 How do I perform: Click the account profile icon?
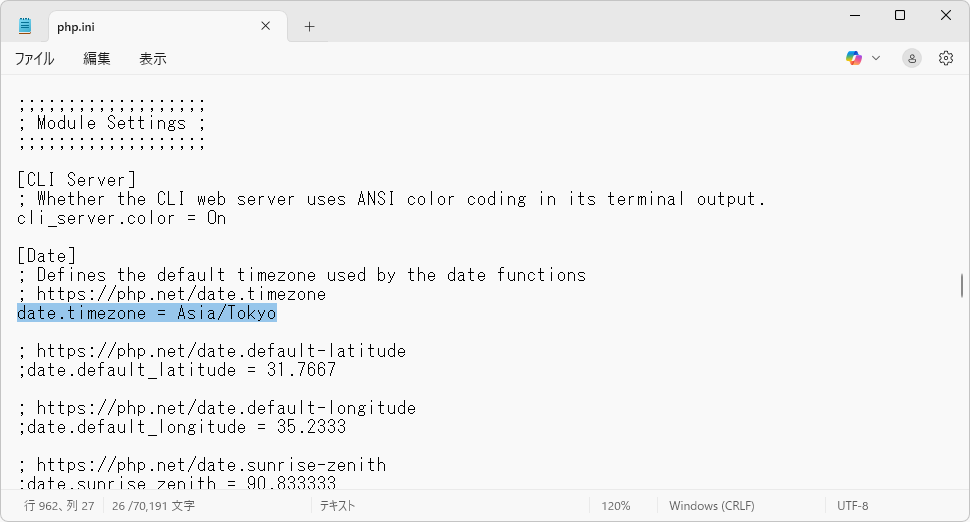click(911, 58)
